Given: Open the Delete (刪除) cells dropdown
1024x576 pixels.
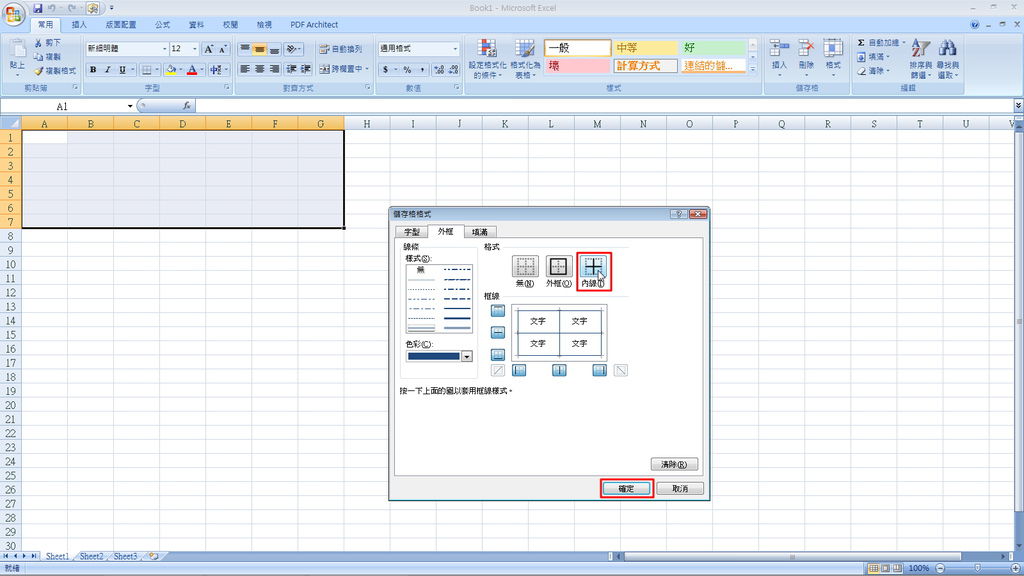Looking at the screenshot, I should pyautogui.click(x=807, y=57).
